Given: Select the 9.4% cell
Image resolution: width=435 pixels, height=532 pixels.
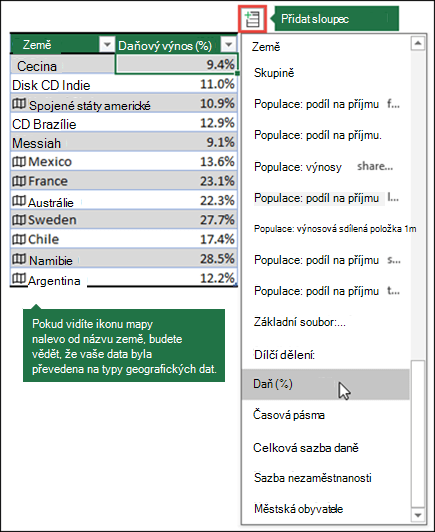Looking at the screenshot, I should coord(176,64).
